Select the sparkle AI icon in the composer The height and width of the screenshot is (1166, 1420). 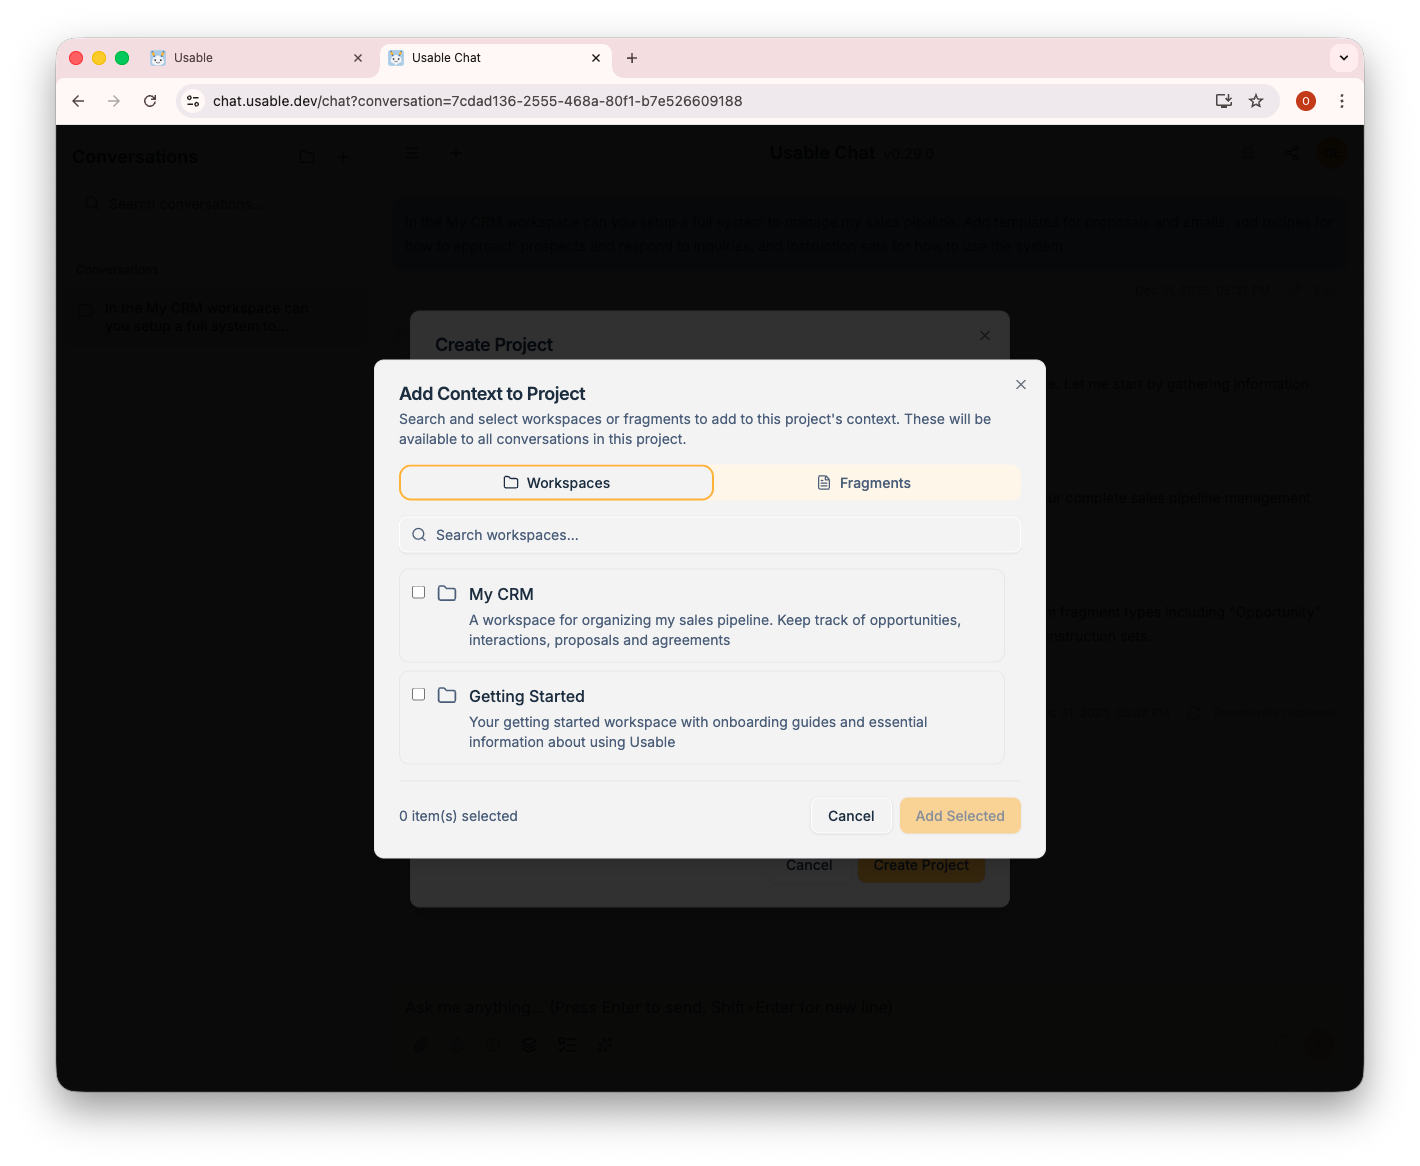pyautogui.click(x=604, y=1044)
